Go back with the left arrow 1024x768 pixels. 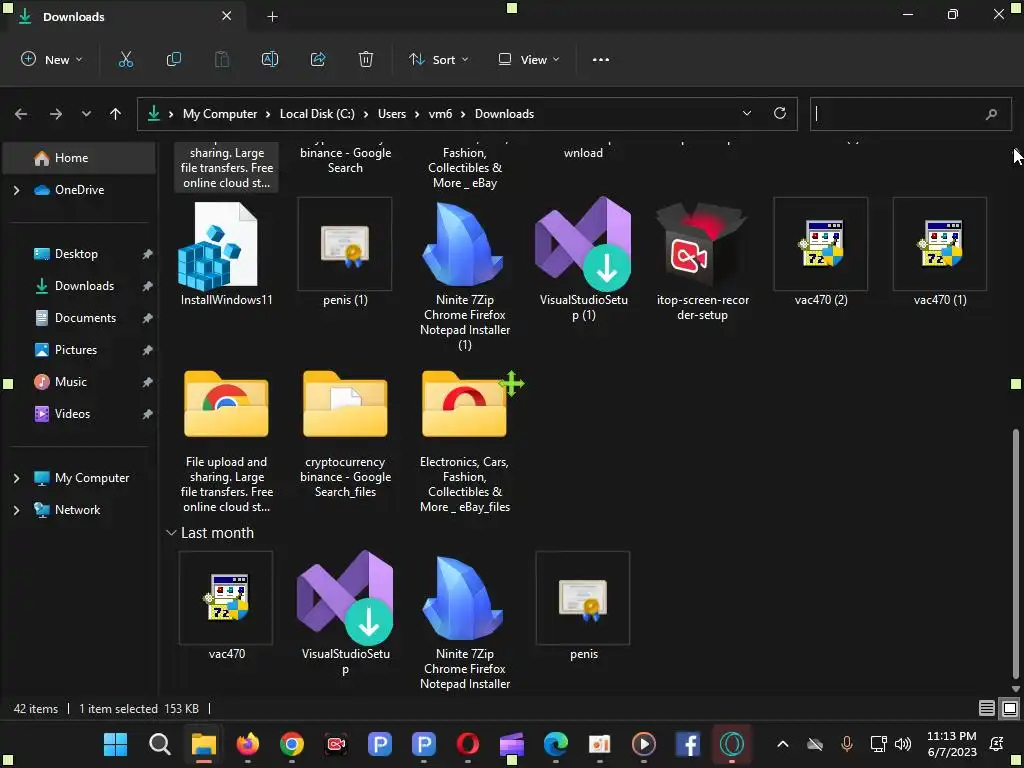coord(21,114)
